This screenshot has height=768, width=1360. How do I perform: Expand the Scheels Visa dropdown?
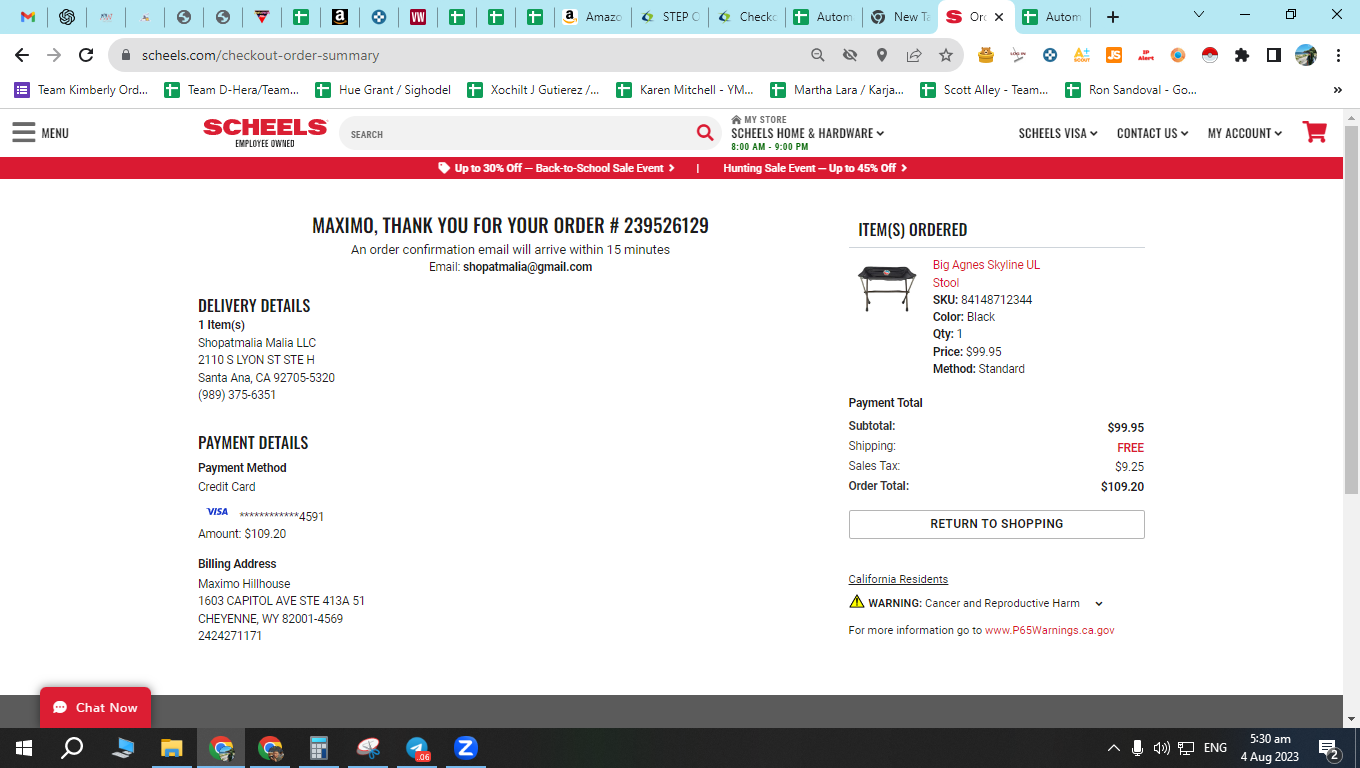(x=1058, y=133)
